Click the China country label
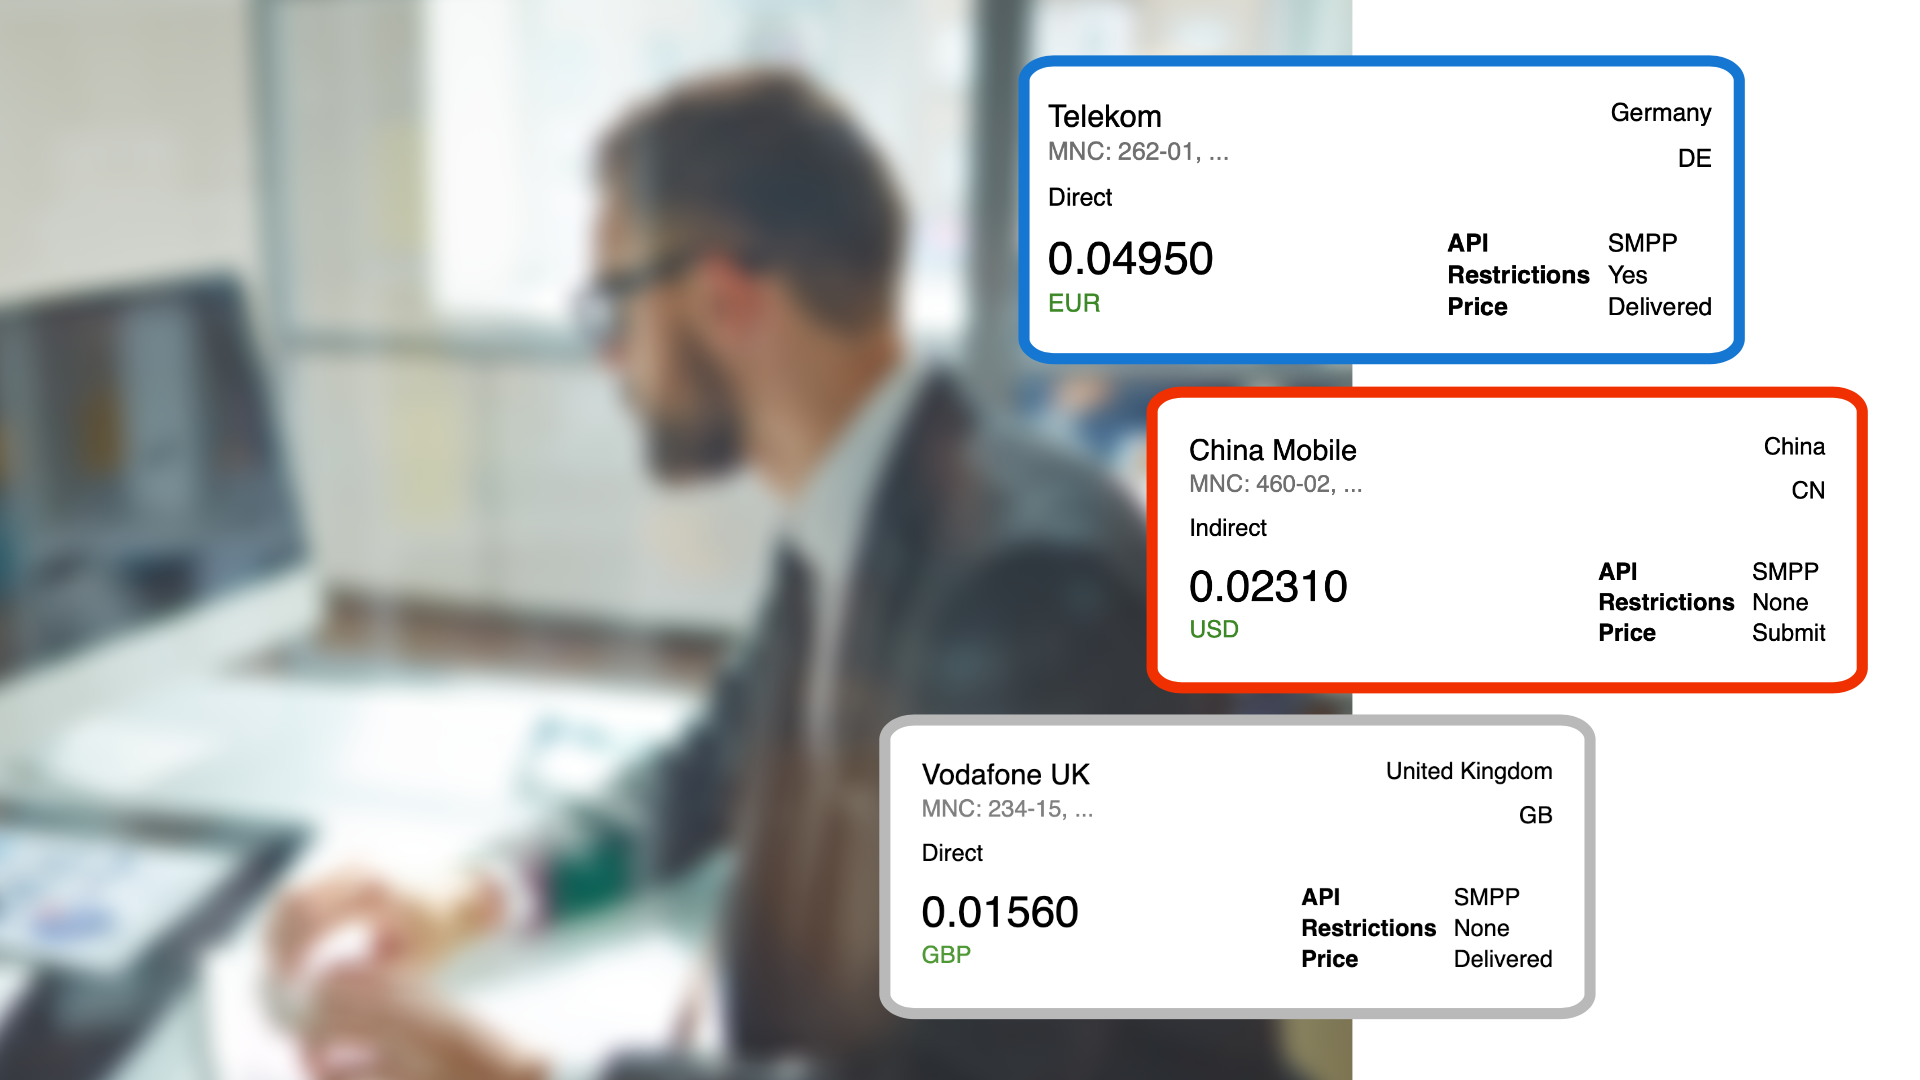 (x=1794, y=446)
